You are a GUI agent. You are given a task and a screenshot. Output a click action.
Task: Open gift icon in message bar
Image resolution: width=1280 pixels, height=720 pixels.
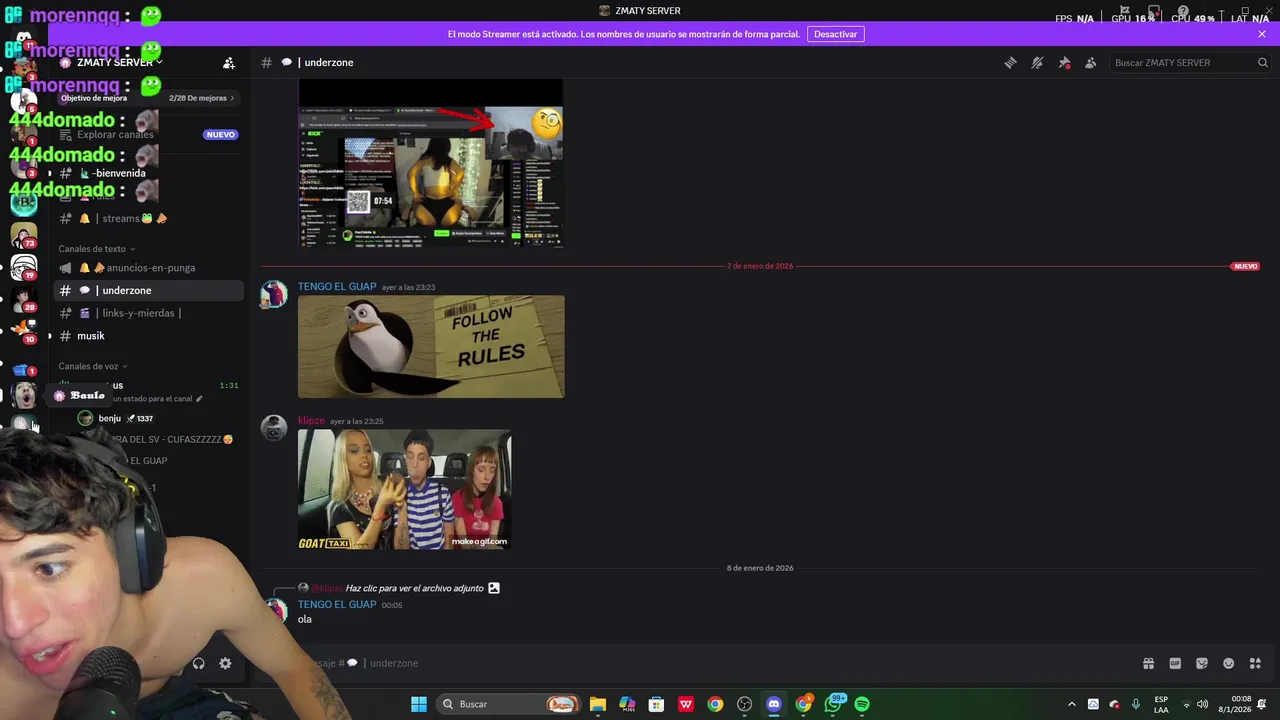tap(1148, 663)
